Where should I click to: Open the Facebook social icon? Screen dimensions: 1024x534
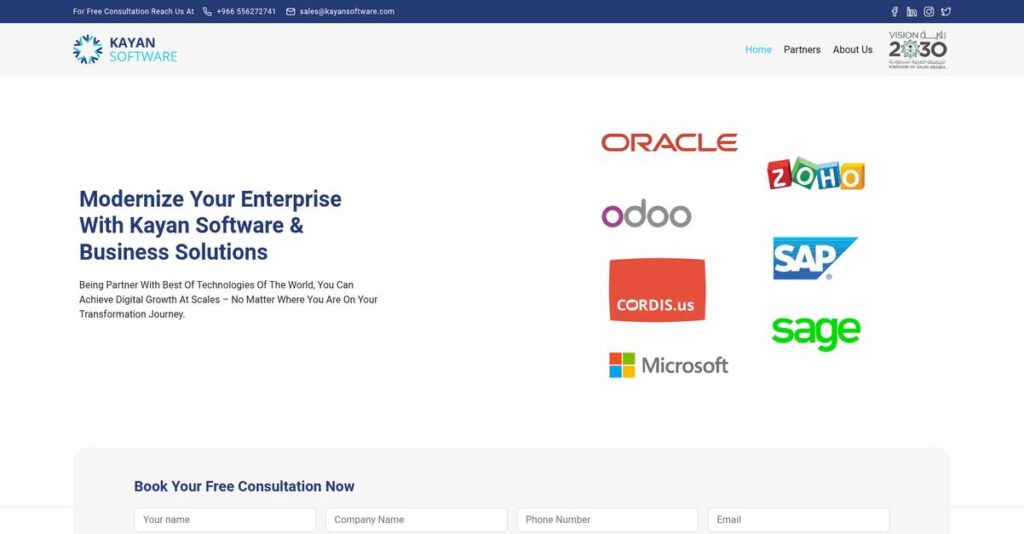coord(895,12)
